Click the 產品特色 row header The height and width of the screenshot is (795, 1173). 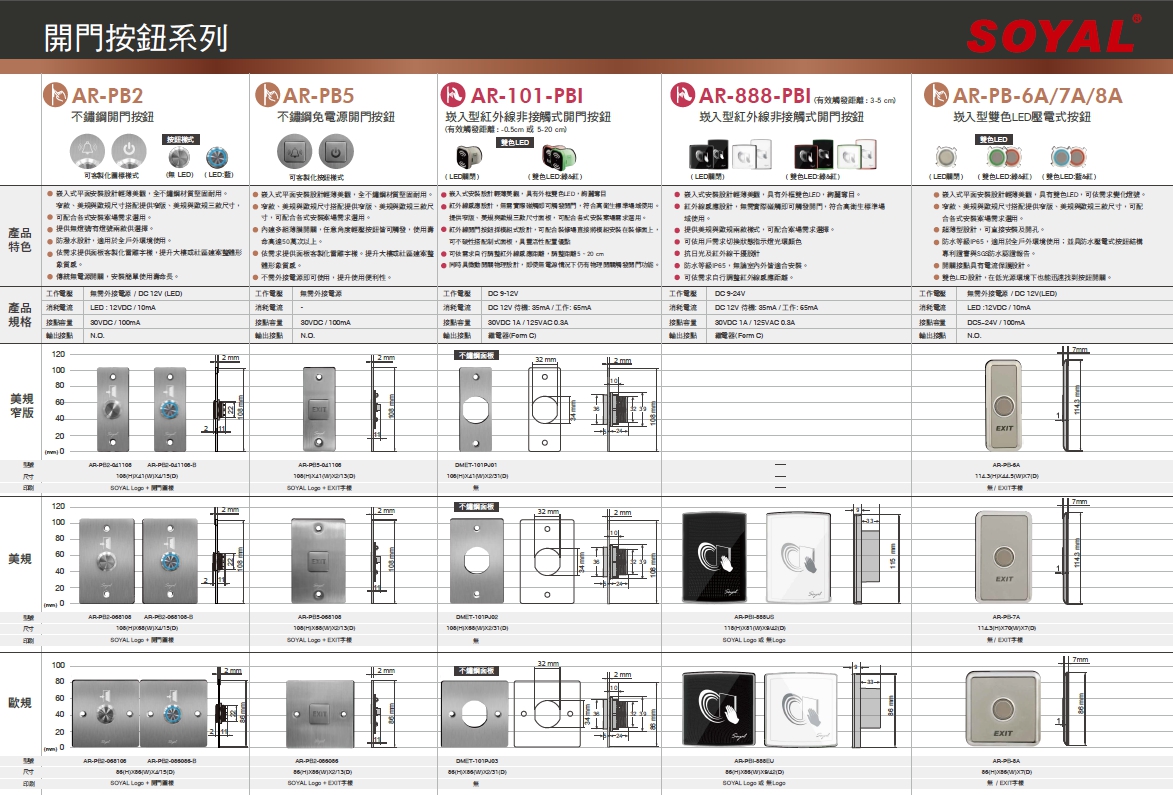[20, 239]
